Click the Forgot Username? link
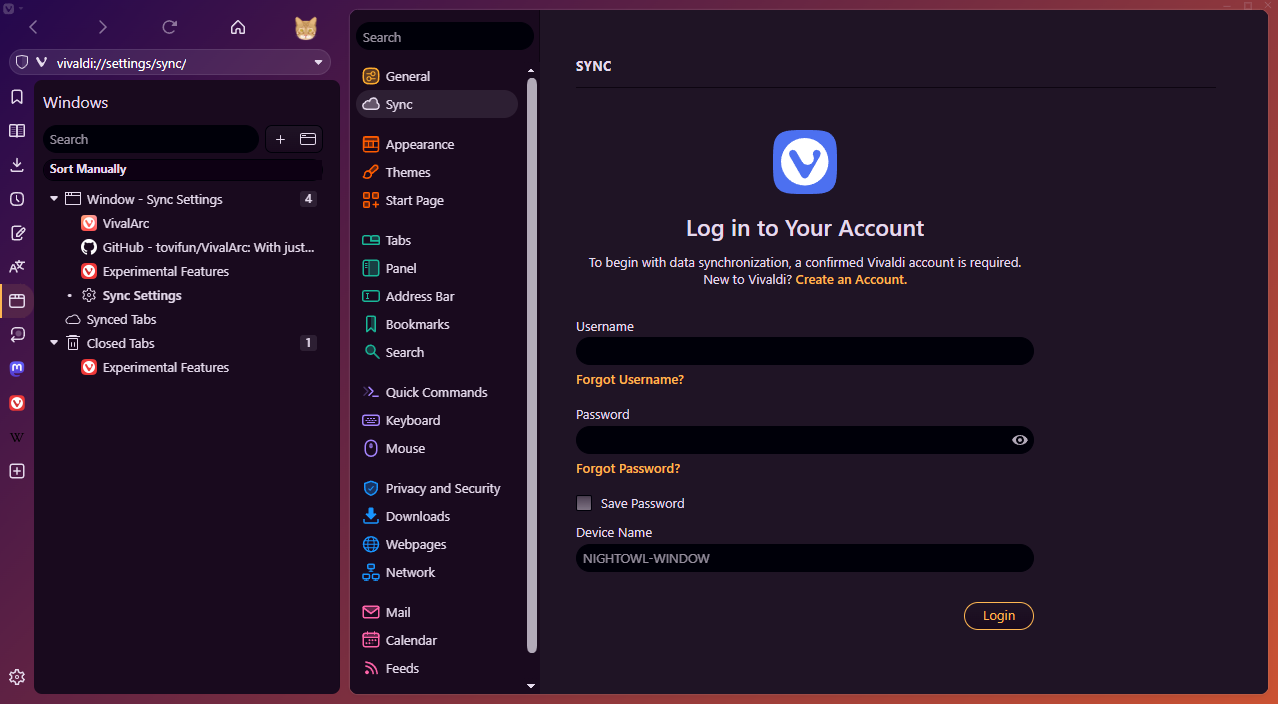The image size is (1278, 704). coord(630,380)
